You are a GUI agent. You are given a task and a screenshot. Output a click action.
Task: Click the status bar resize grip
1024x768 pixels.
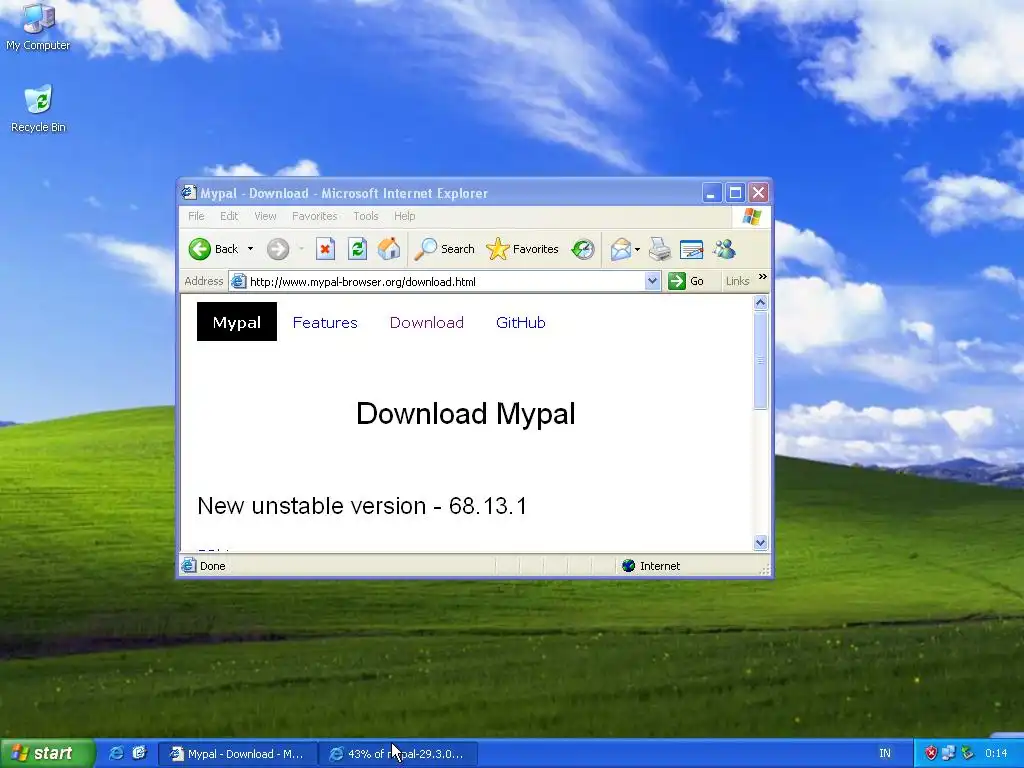pos(765,570)
